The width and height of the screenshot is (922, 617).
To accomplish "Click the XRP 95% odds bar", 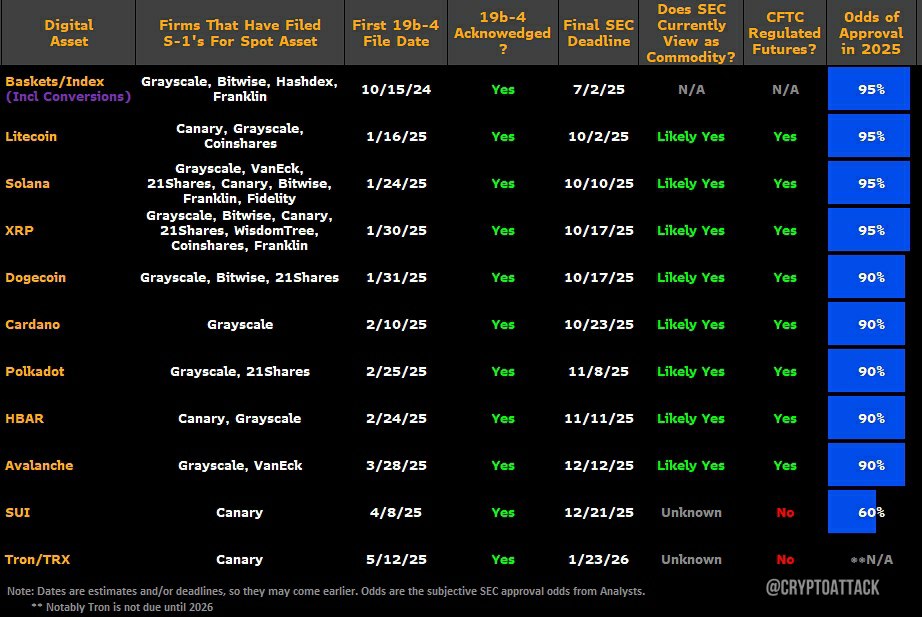I will pos(868,229).
